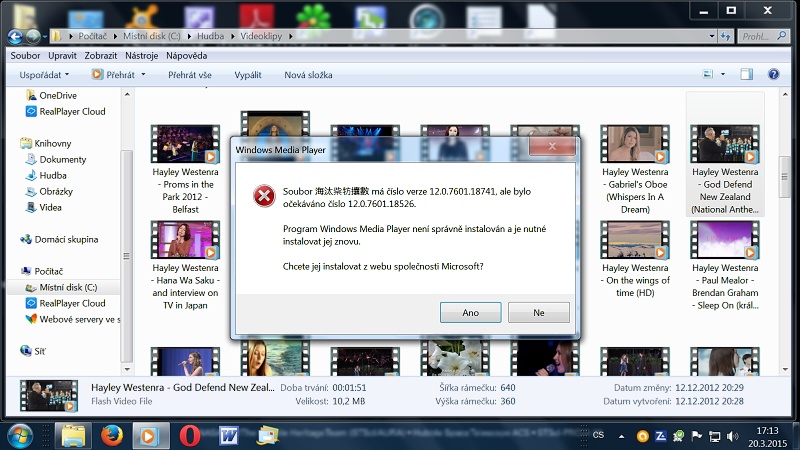The width and height of the screenshot is (800, 450).
Task: Click file list vertical scrollbar thumb
Action: click(785, 177)
